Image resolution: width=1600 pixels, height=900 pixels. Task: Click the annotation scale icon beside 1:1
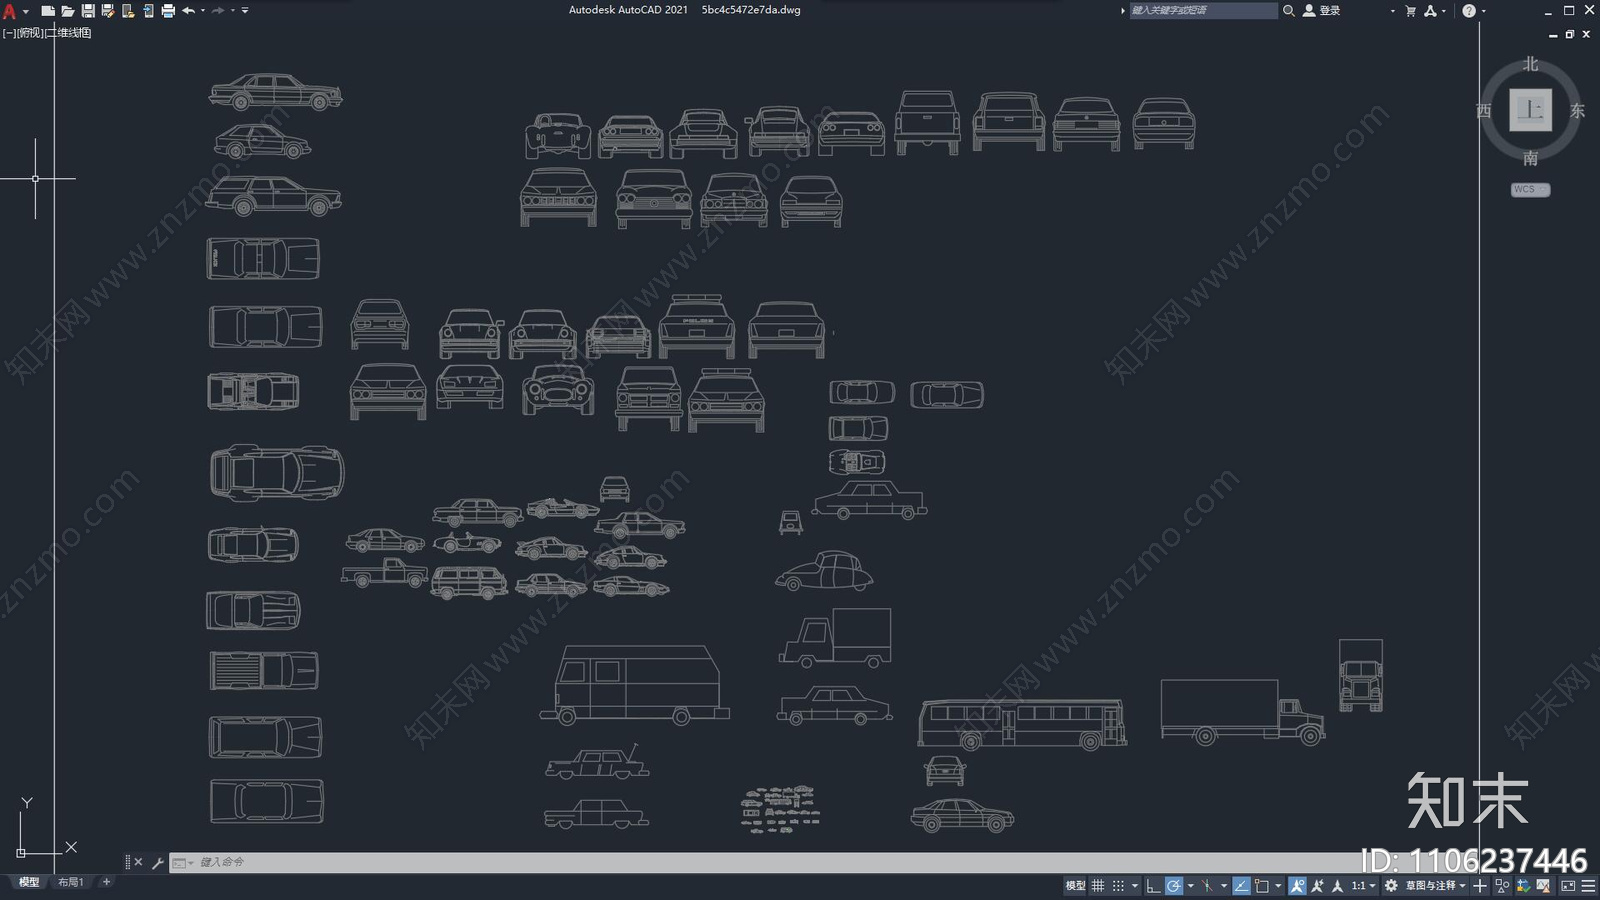1337,886
